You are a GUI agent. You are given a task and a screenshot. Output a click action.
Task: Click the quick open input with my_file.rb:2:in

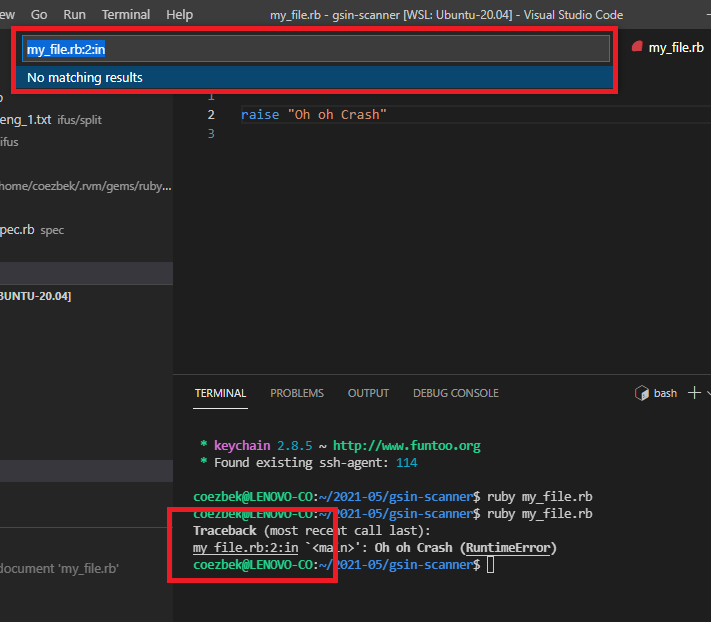[316, 49]
